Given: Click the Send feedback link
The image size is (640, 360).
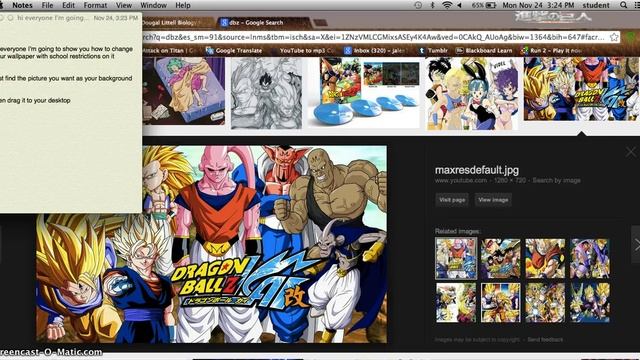Looking at the screenshot, I should (545, 340).
